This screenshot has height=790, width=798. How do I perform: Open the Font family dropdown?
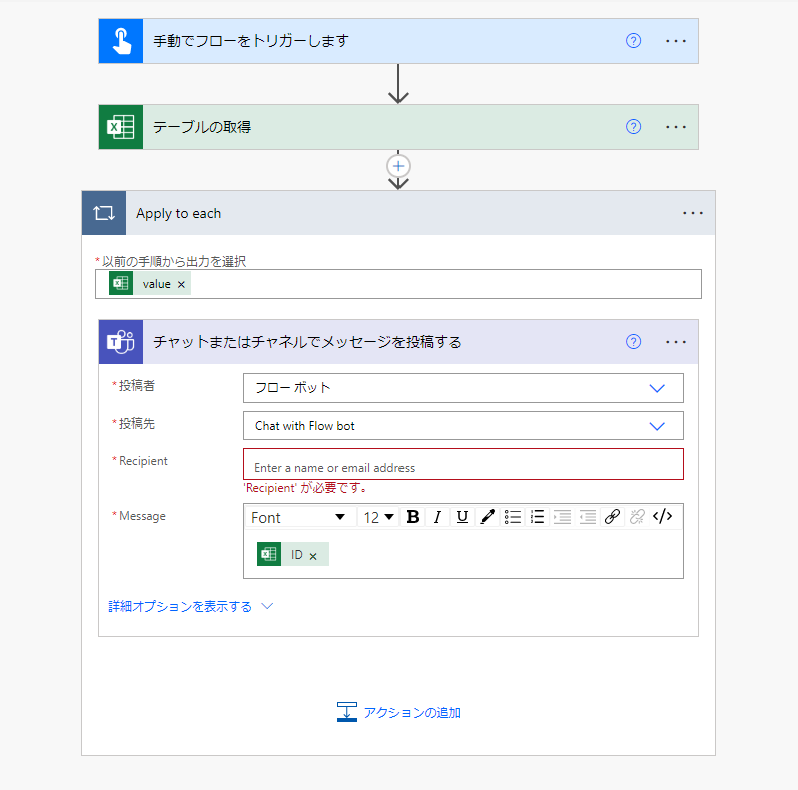click(298, 517)
